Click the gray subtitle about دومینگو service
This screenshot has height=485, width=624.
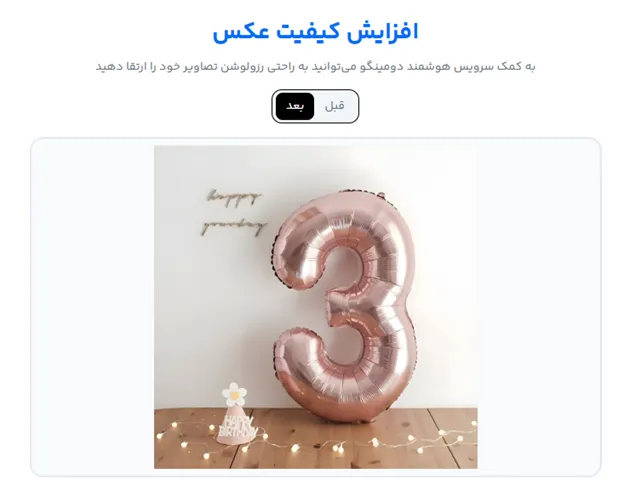click(316, 66)
